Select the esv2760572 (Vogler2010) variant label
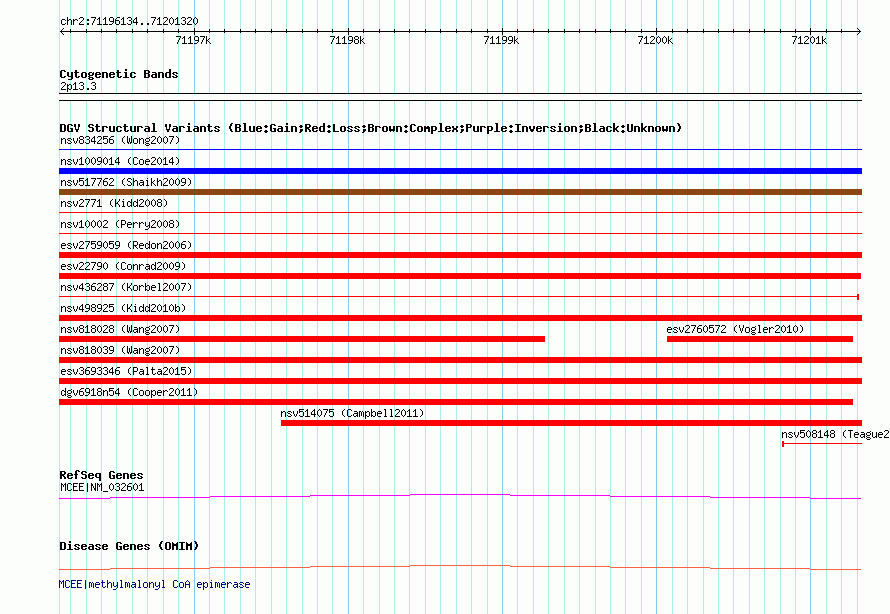The width and height of the screenshot is (890, 614). [734, 330]
